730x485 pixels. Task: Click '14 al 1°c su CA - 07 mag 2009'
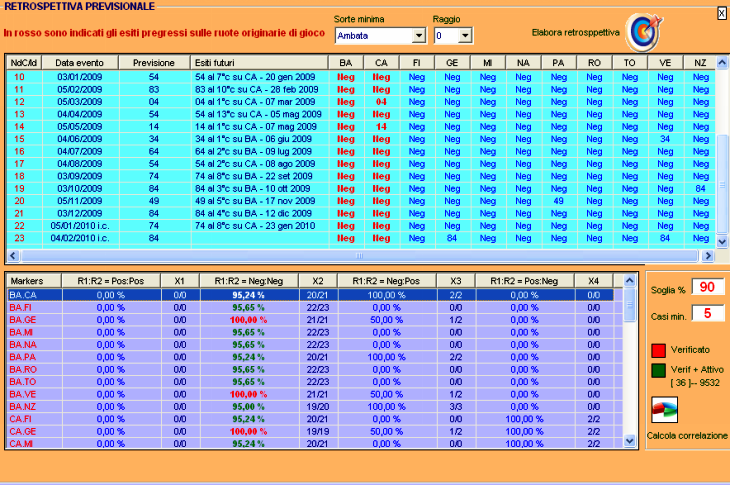(x=256, y=127)
